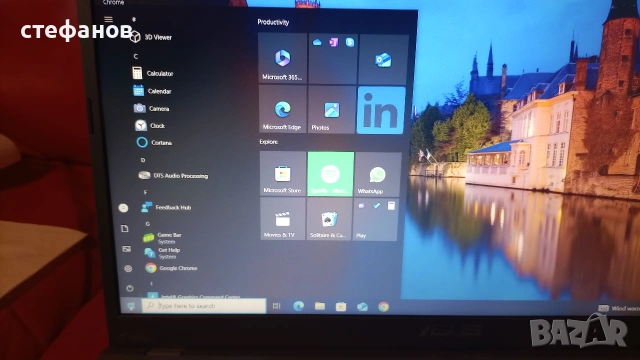Open the Office apps folder tile
This screenshot has width=640, height=360.
pos(333,59)
